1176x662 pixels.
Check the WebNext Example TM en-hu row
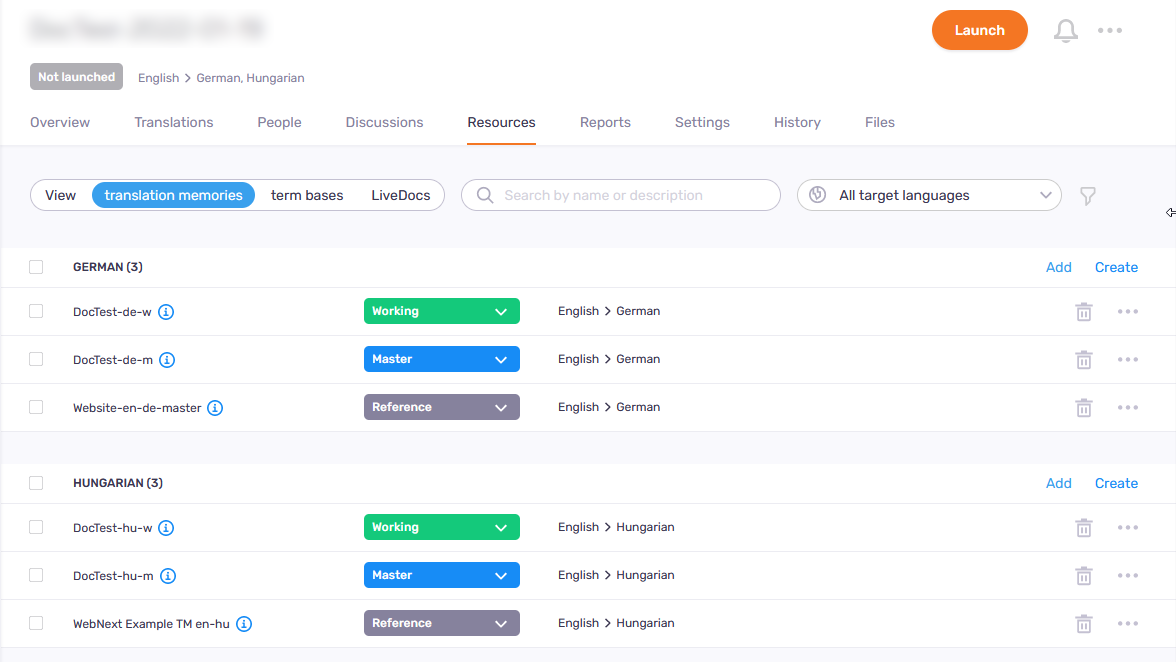[36, 623]
